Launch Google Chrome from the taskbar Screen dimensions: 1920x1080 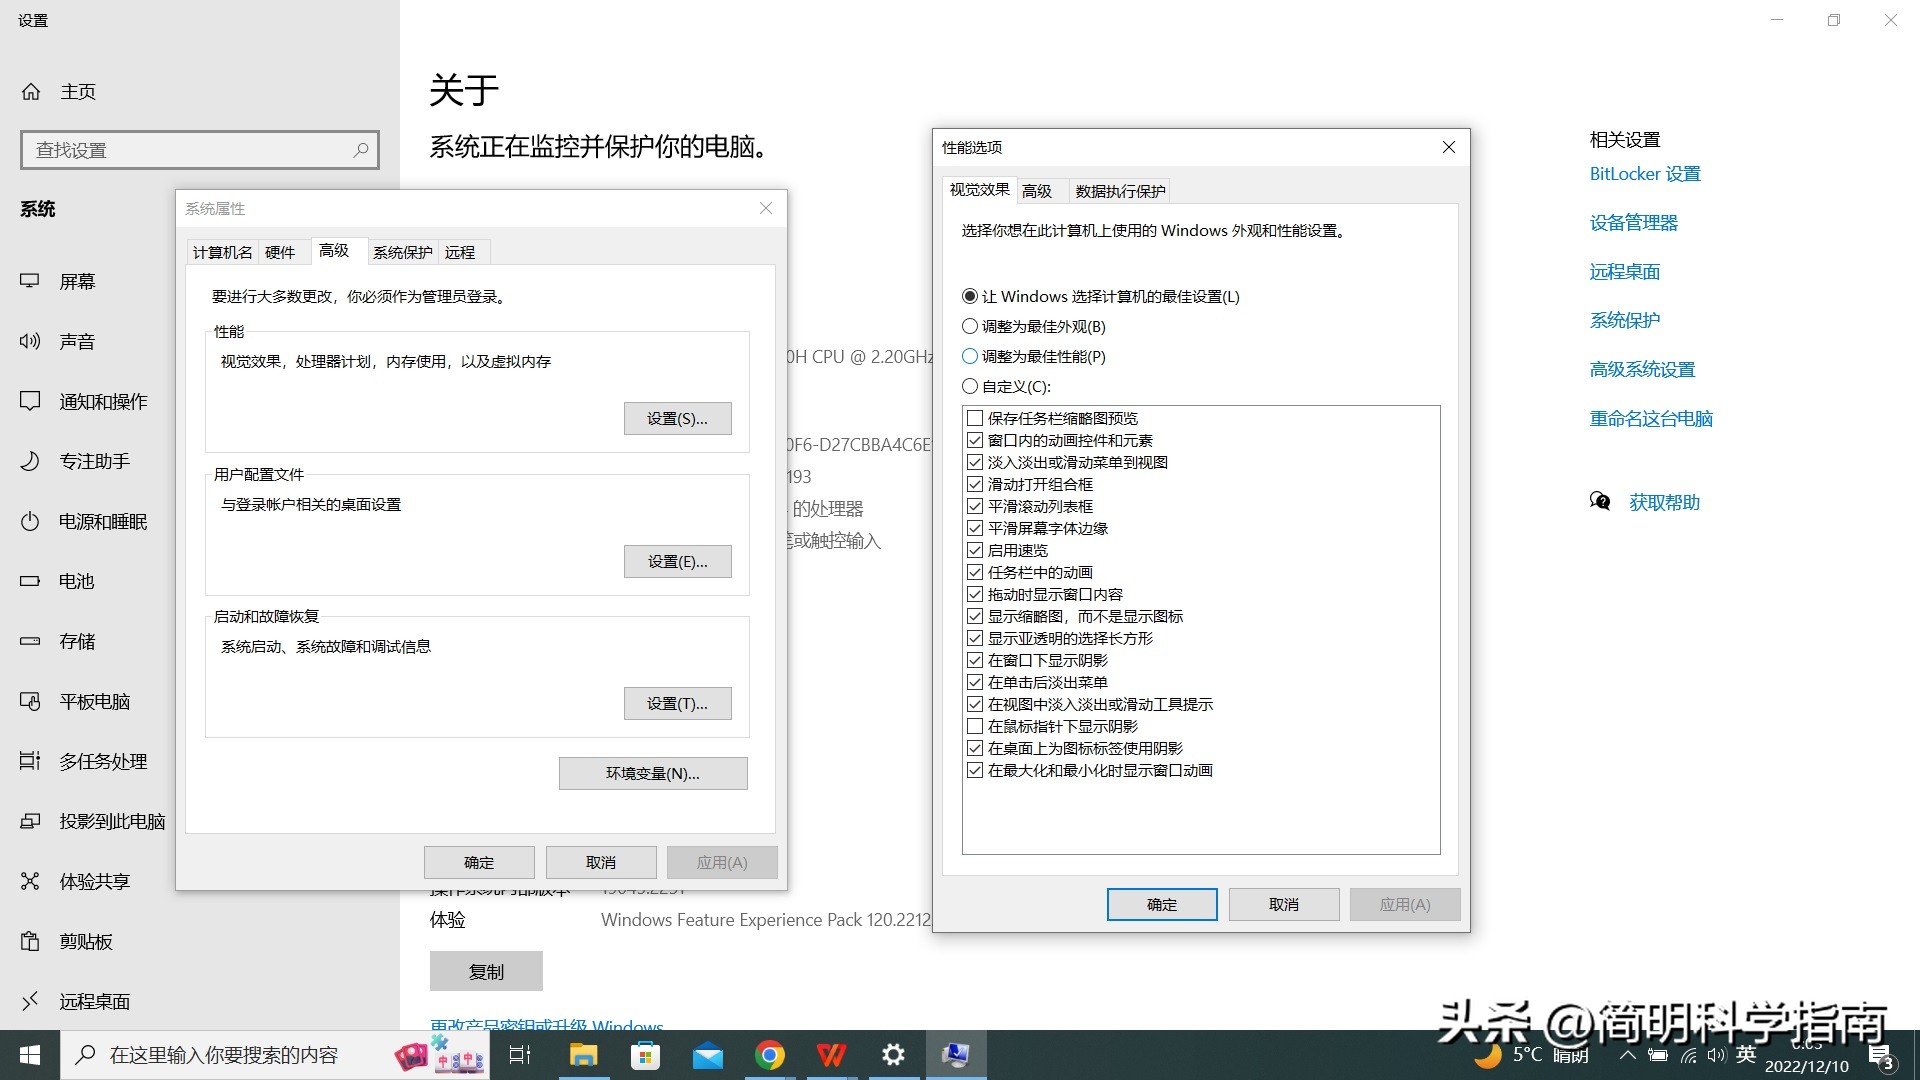click(769, 1054)
